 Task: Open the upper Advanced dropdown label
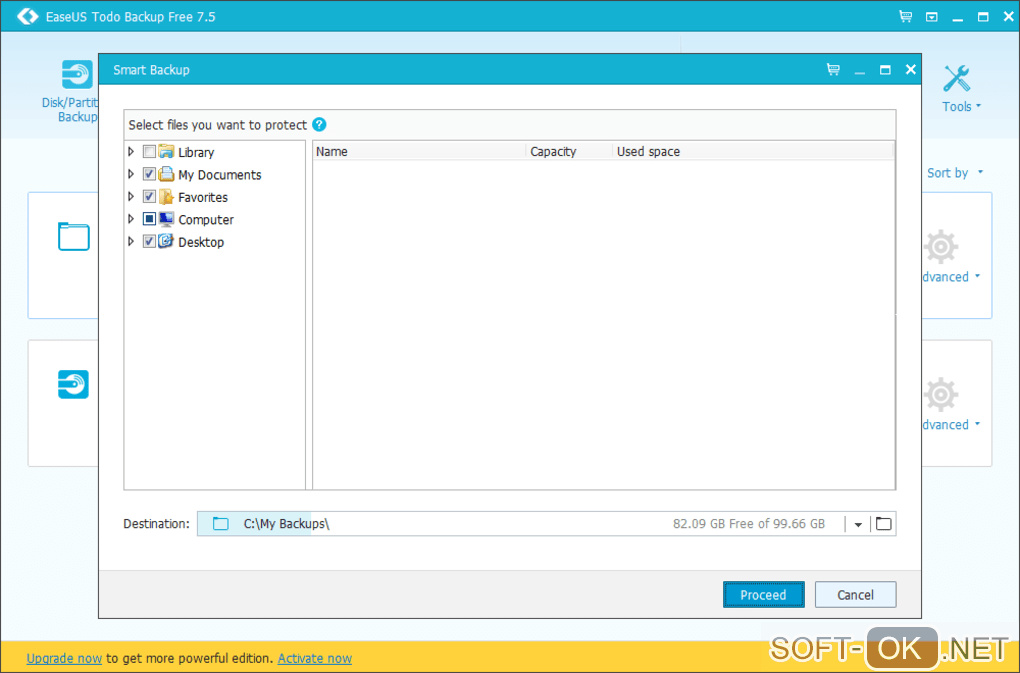point(950,277)
